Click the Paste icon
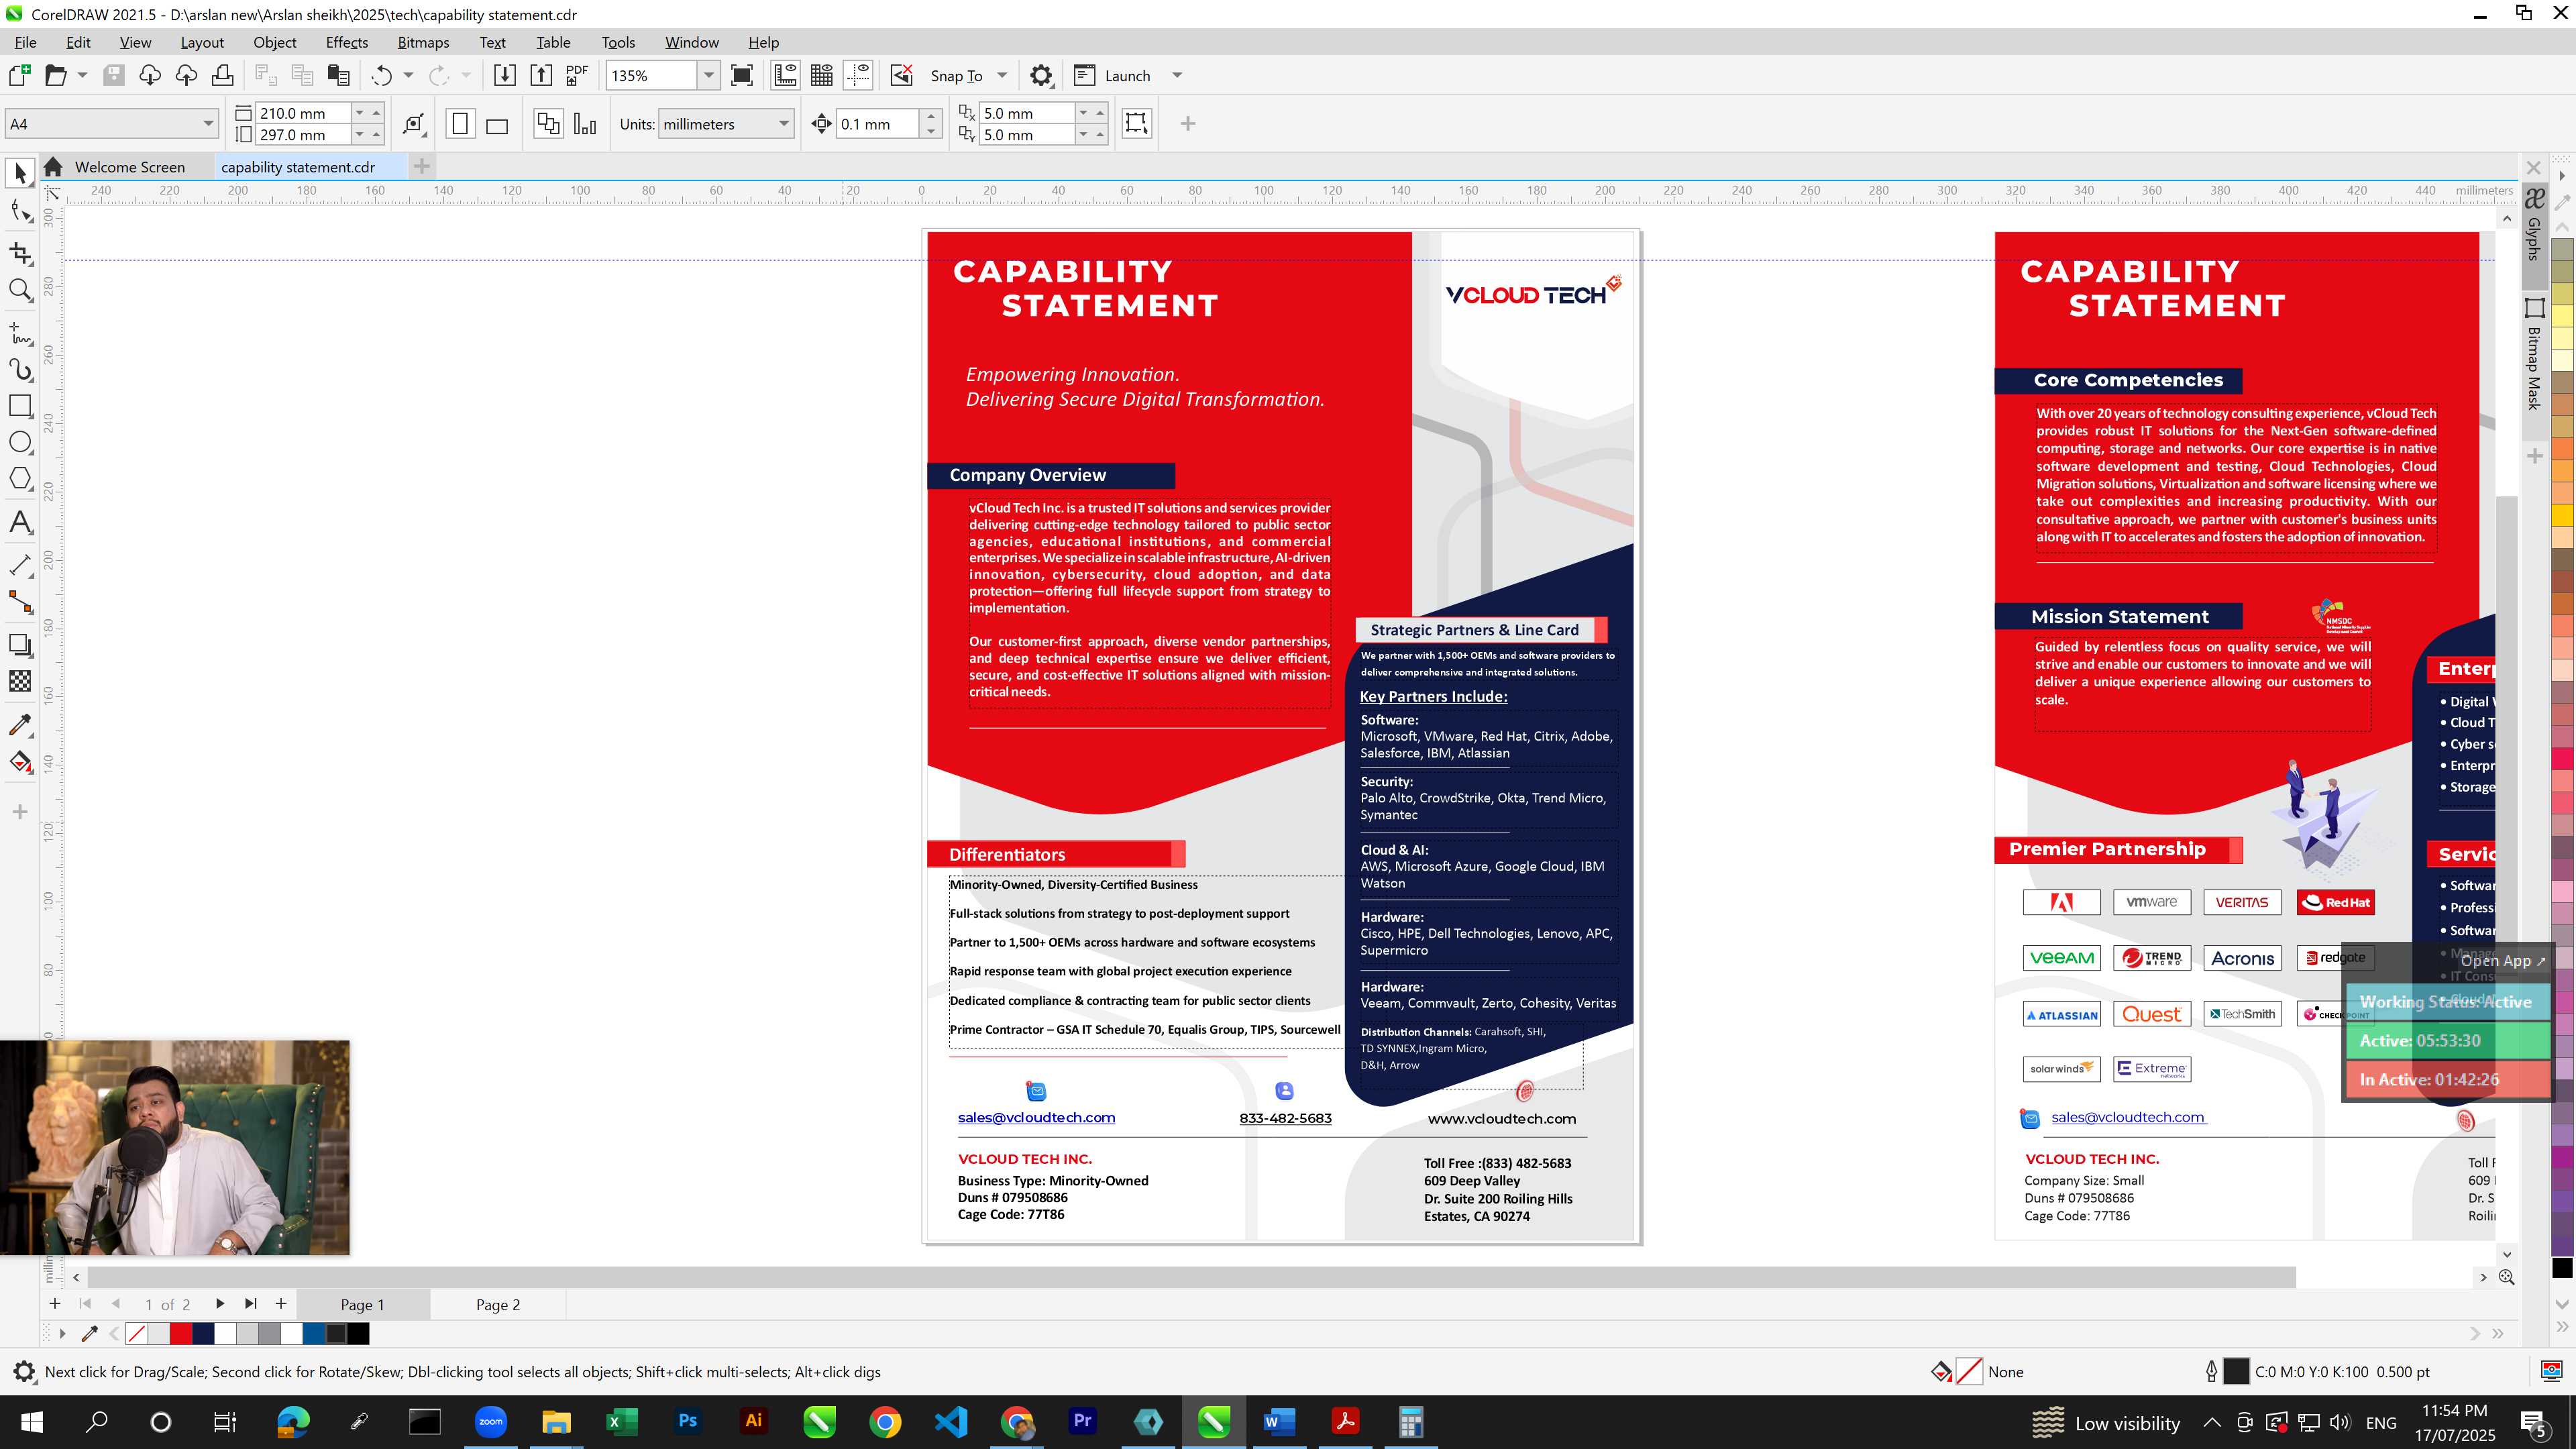The image size is (2576, 1449). pyautogui.click(x=339, y=75)
